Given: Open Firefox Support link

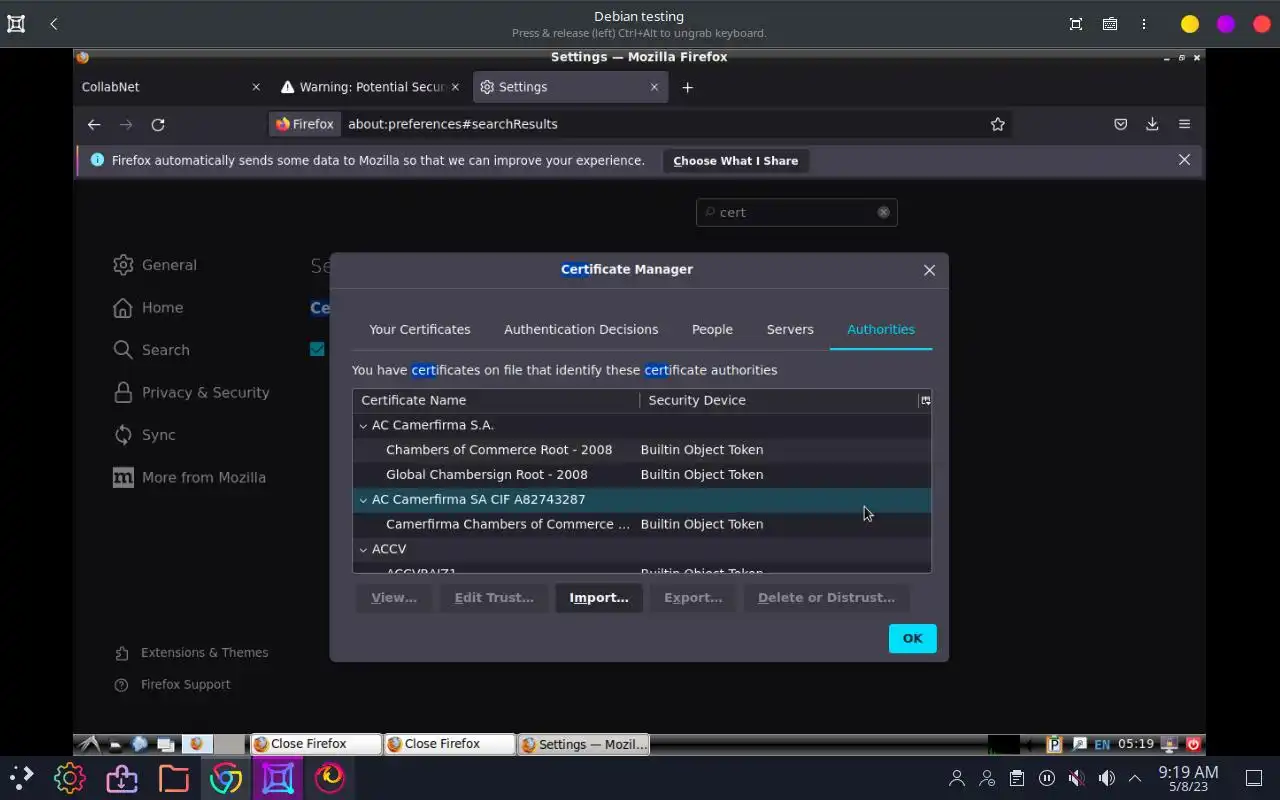Looking at the screenshot, I should (173, 684).
